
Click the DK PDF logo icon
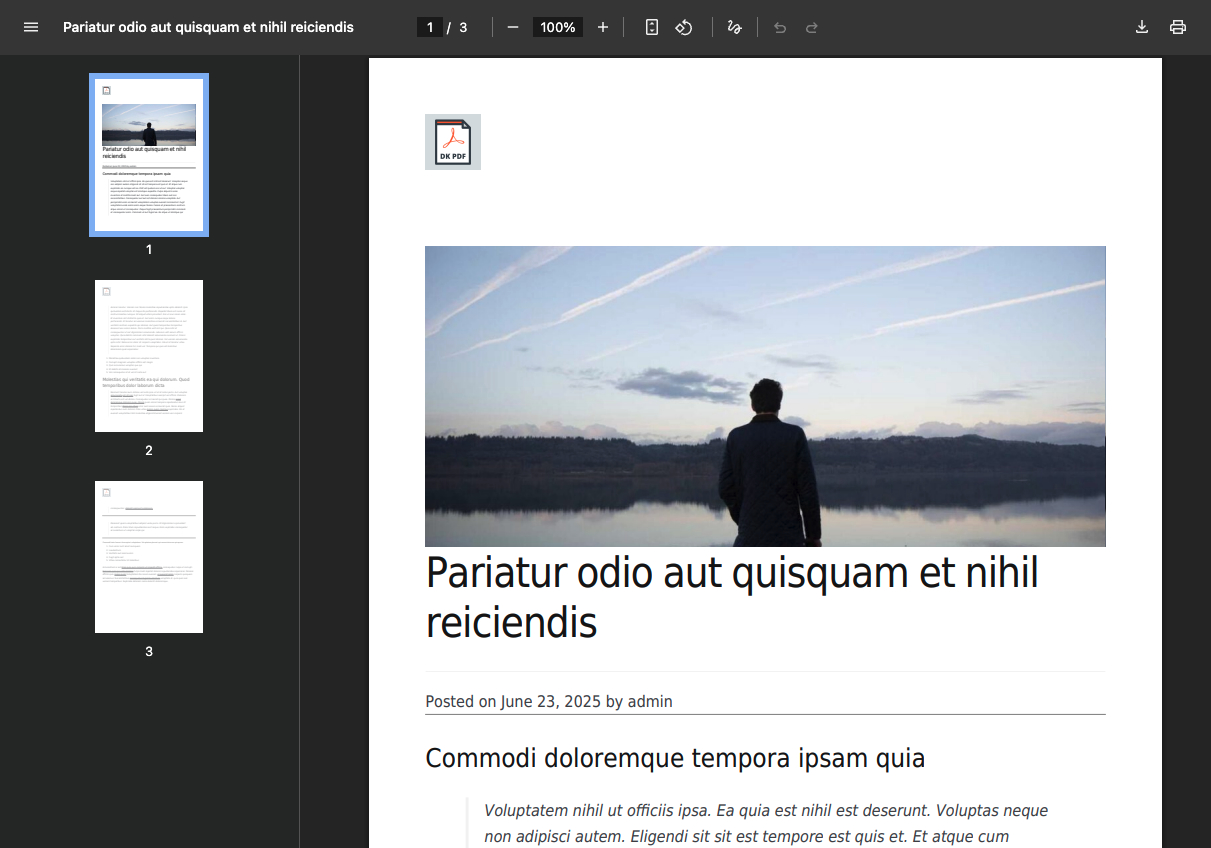pyautogui.click(x=453, y=142)
